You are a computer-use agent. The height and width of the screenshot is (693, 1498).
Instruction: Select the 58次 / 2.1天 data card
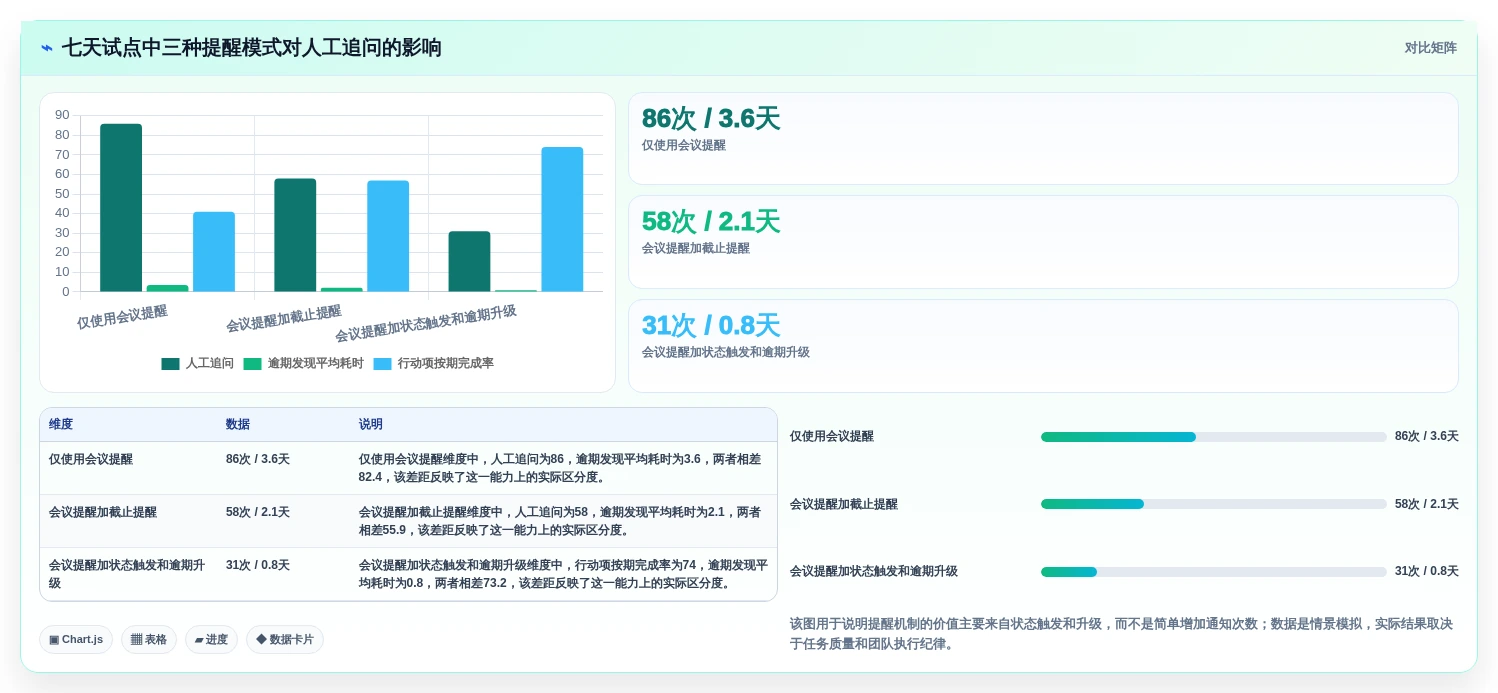[x=1043, y=242]
